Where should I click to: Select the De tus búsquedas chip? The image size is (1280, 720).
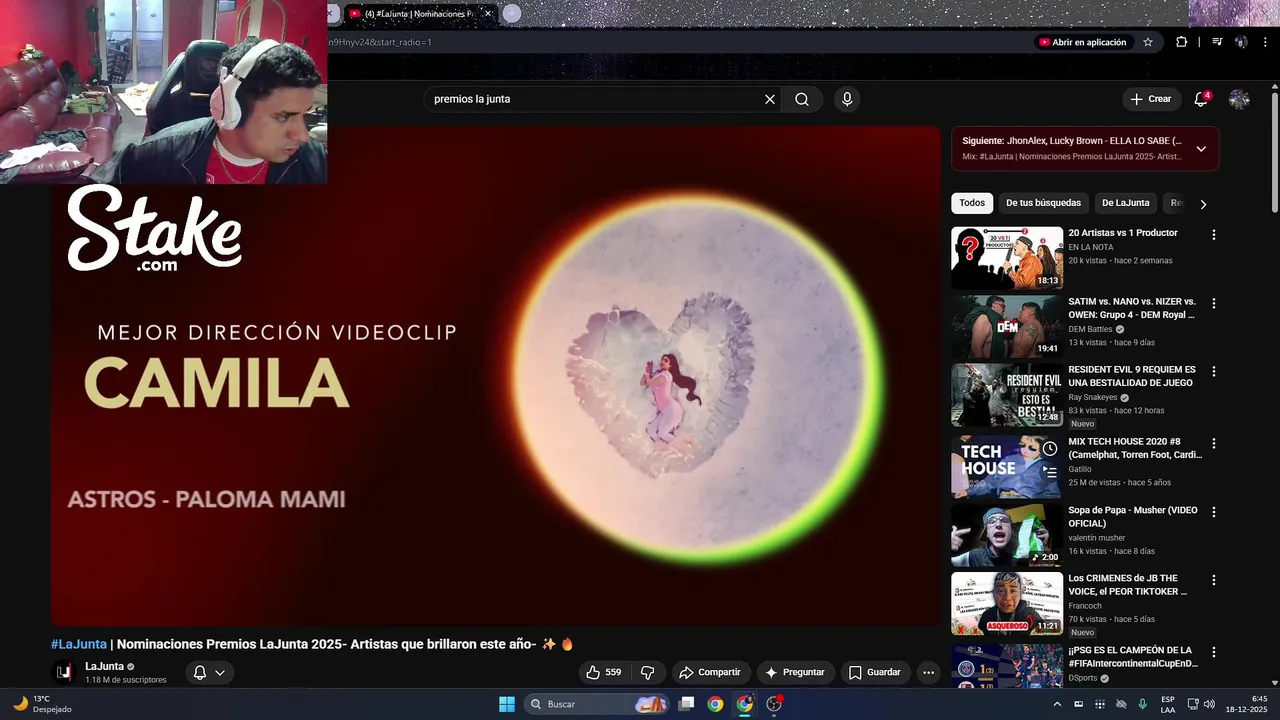[x=1043, y=203]
